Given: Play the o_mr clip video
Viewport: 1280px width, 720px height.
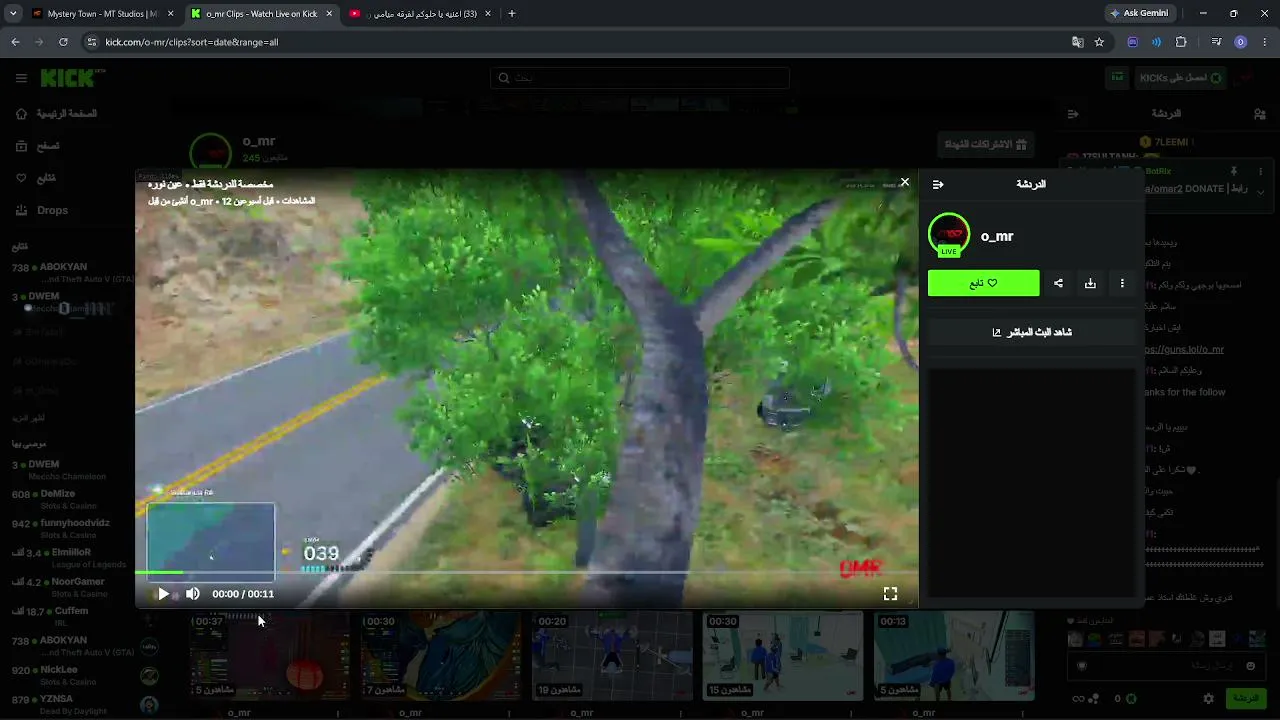Looking at the screenshot, I should tap(163, 594).
